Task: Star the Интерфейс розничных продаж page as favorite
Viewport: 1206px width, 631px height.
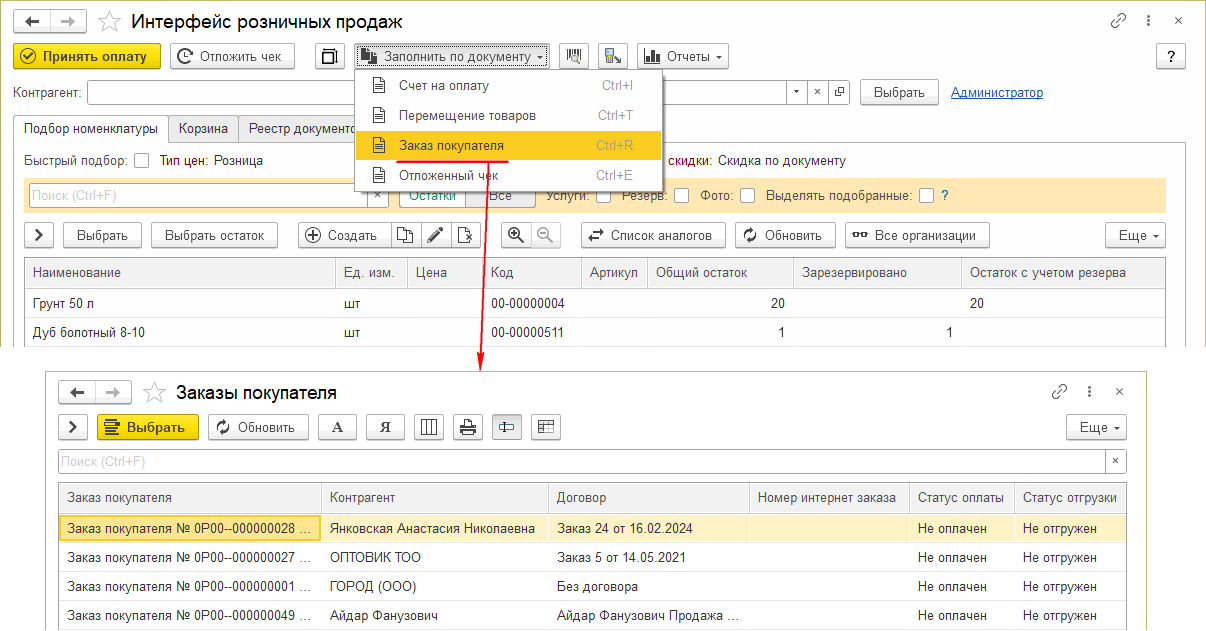Action: click(112, 22)
